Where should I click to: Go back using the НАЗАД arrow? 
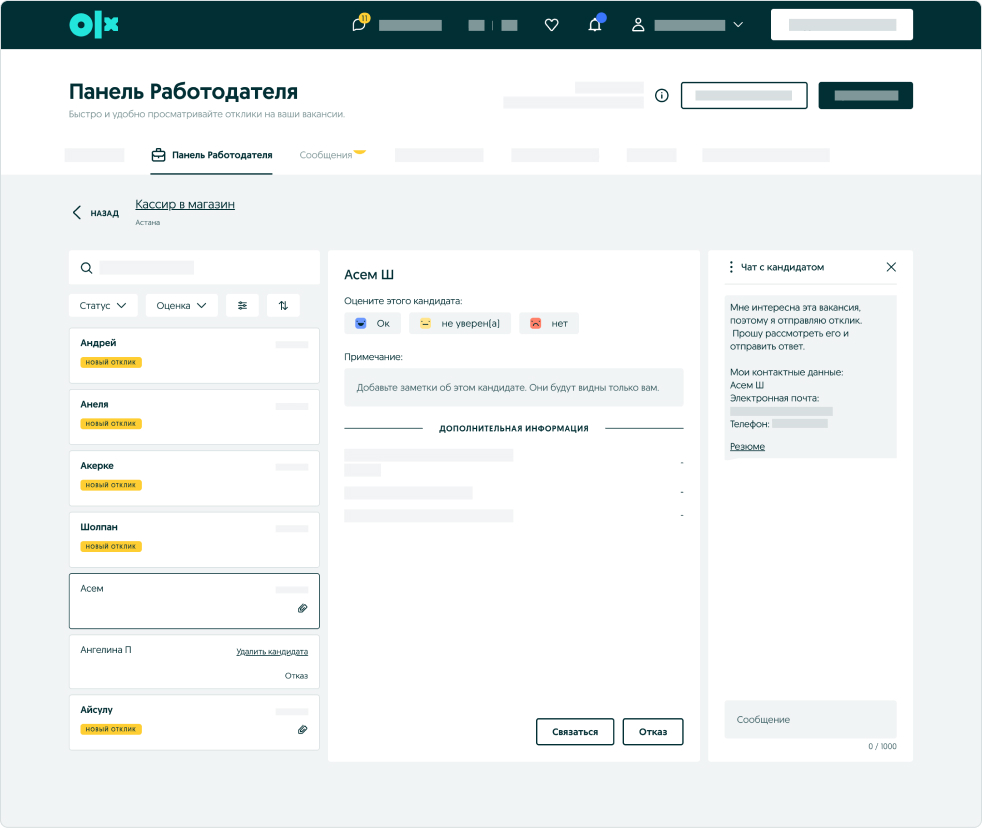pos(76,213)
